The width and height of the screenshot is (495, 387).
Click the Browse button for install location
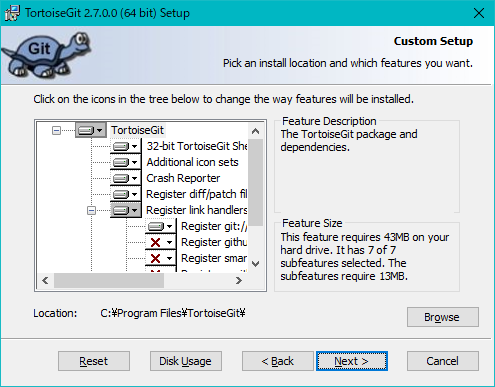(x=443, y=317)
